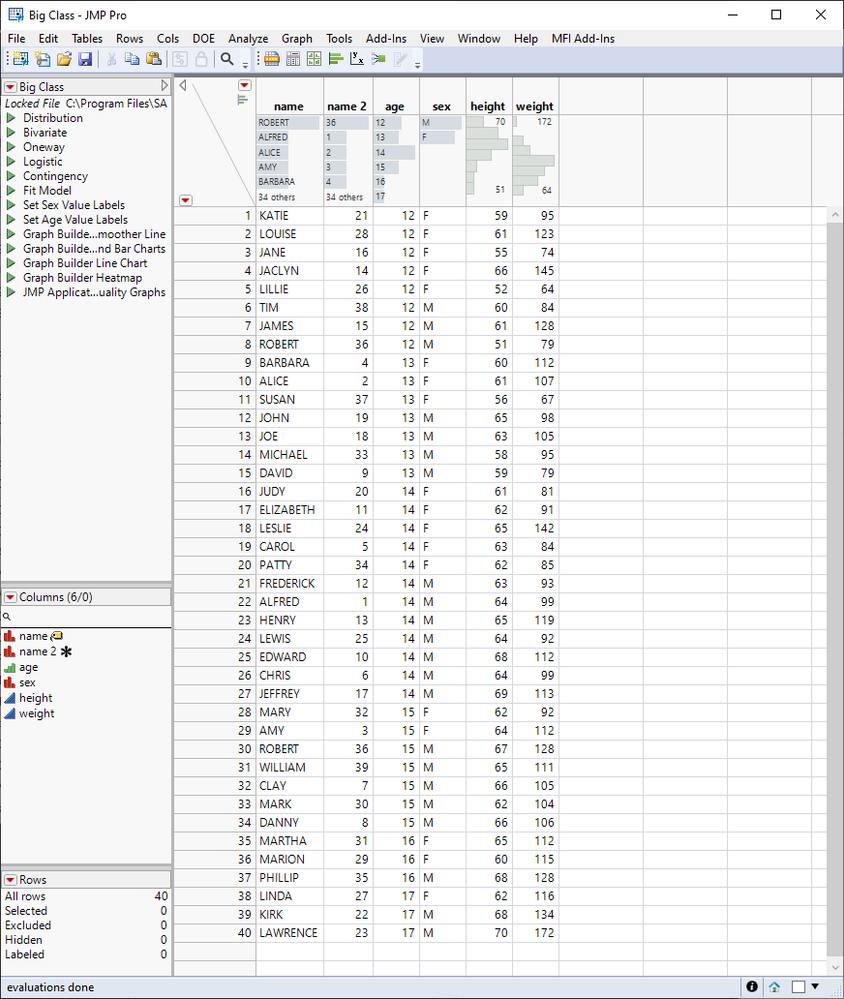Image resolution: width=844 pixels, height=999 pixels.
Task: Click the New Script toolbar icon
Action: pos(43,59)
